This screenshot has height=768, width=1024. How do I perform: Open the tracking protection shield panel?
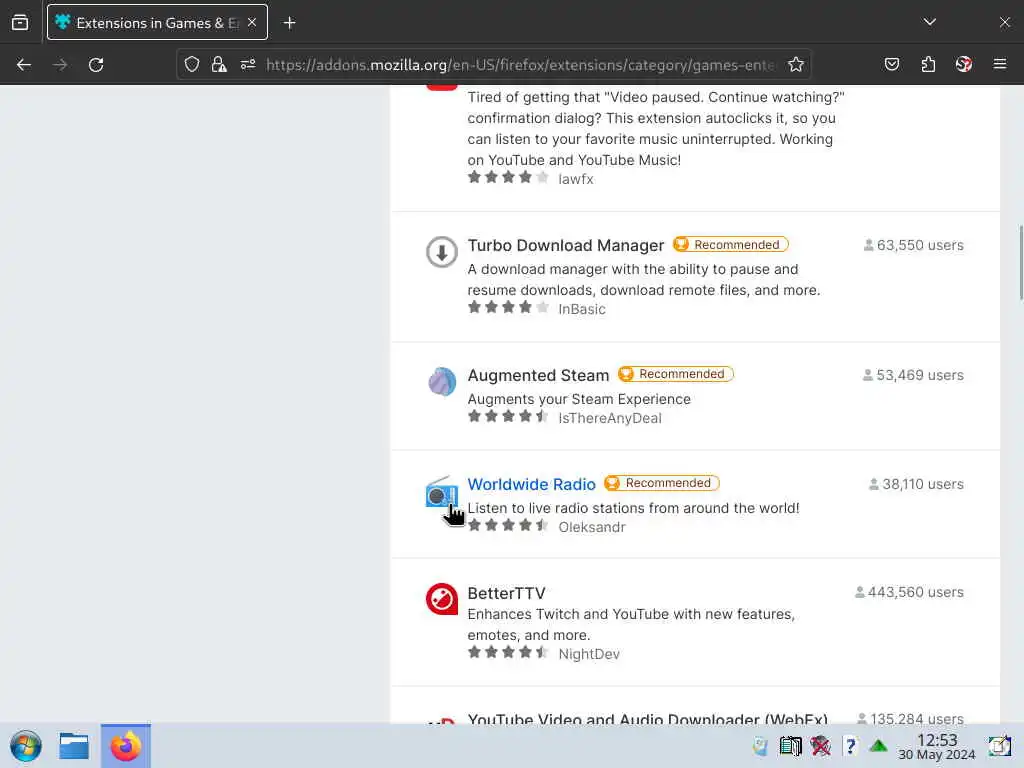(191, 64)
